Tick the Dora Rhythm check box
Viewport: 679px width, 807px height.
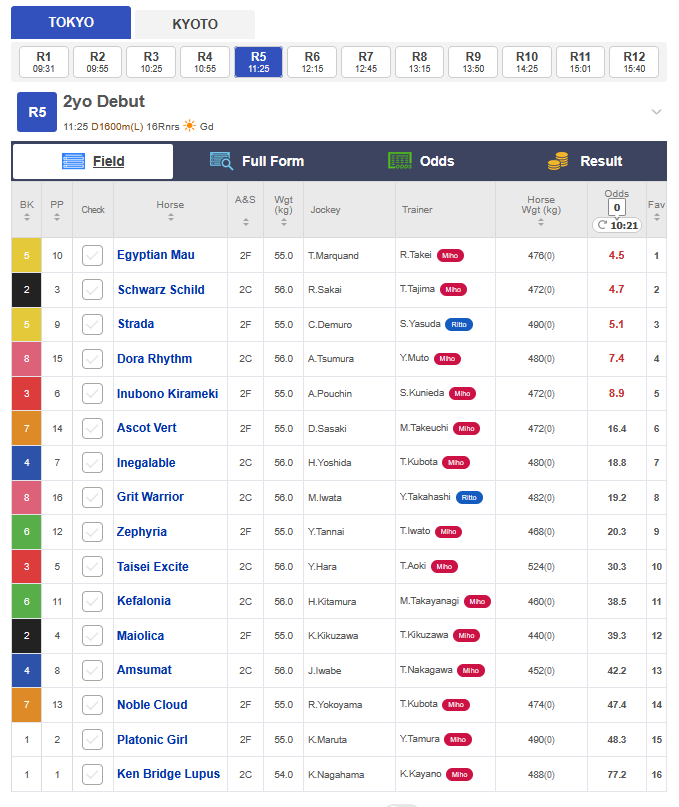coord(93,359)
